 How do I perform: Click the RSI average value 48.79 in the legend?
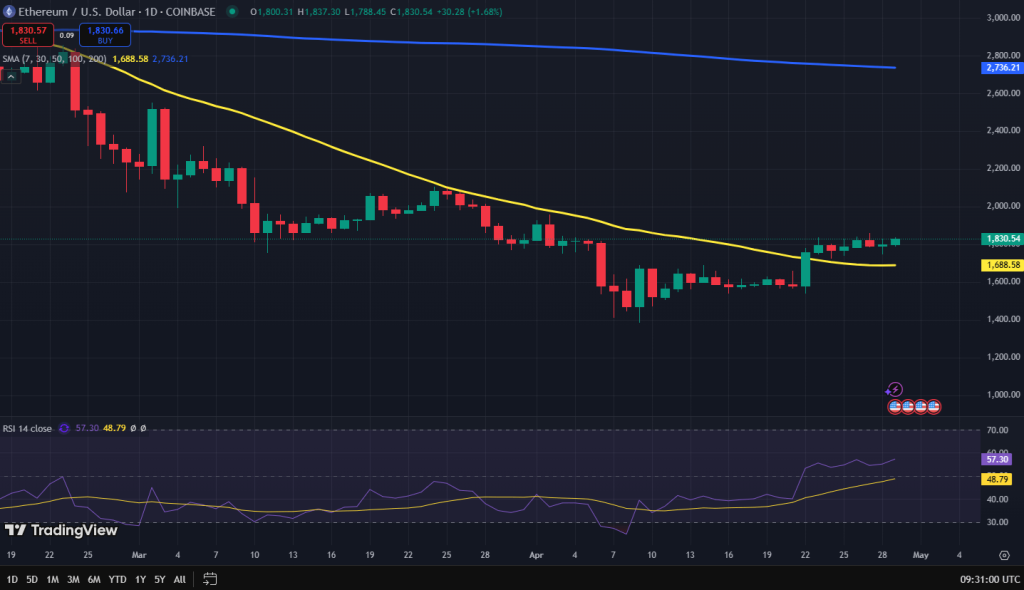[114, 428]
